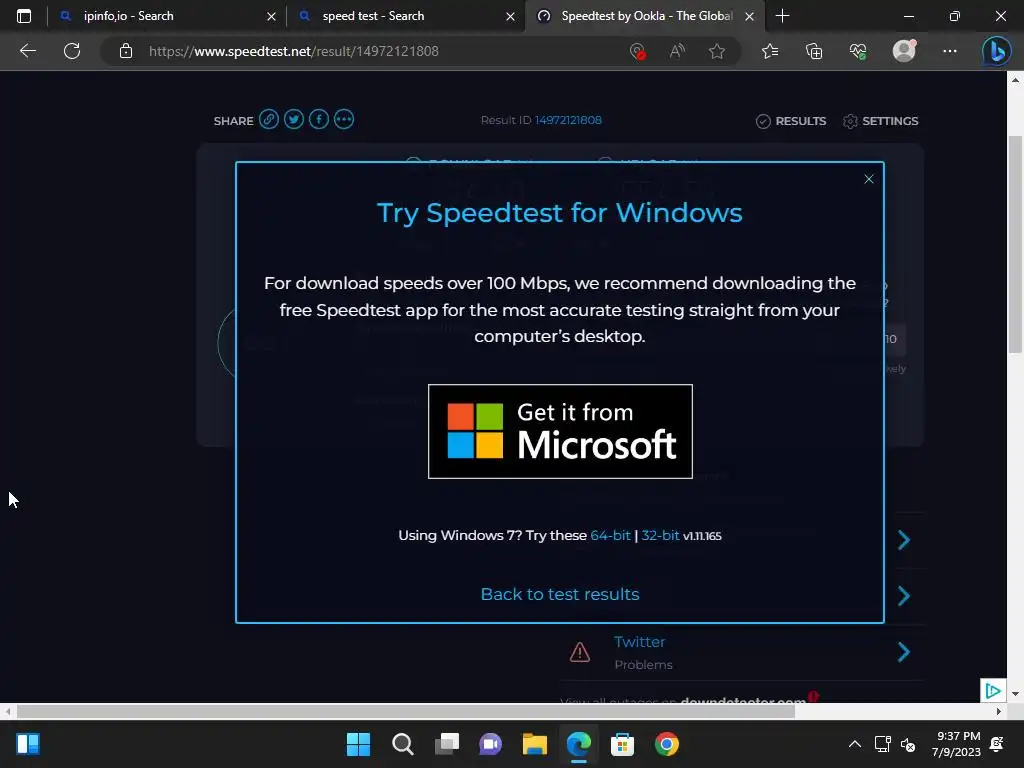Screen dimensions: 1024x768
Task: Click Result ID 14972121808 link
Action: (x=568, y=120)
